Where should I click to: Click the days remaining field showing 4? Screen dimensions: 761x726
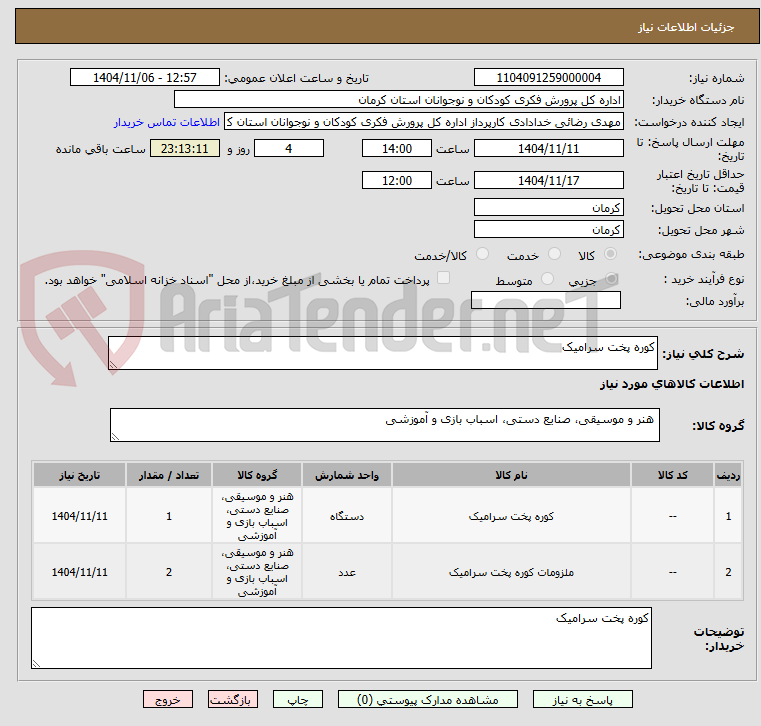(289, 148)
